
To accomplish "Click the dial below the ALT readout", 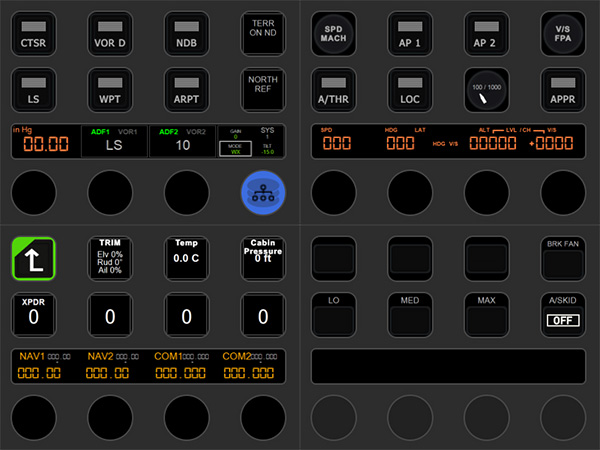I will tap(486, 192).
